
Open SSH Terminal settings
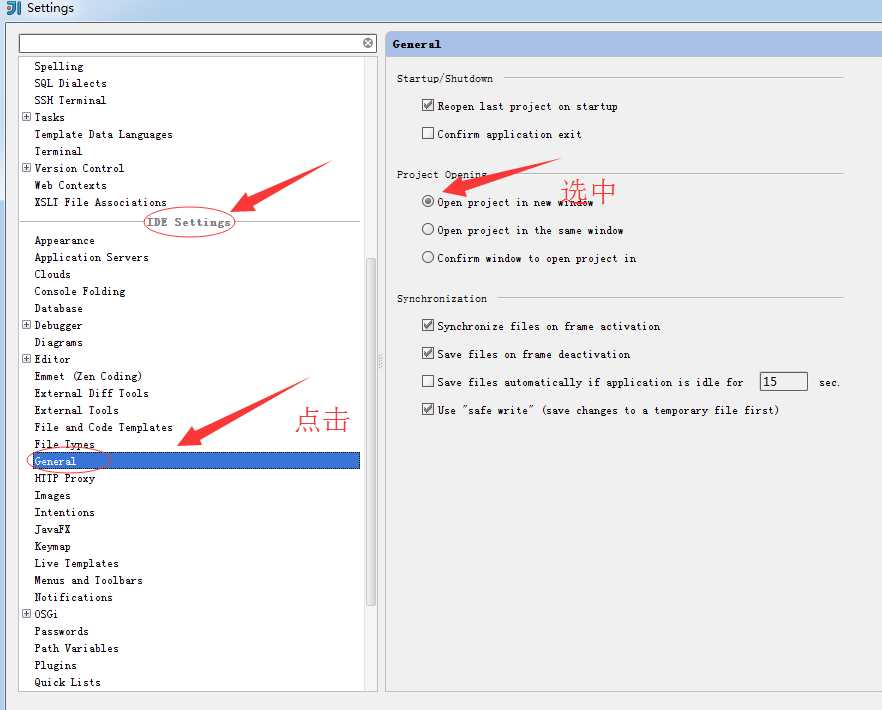pos(70,100)
